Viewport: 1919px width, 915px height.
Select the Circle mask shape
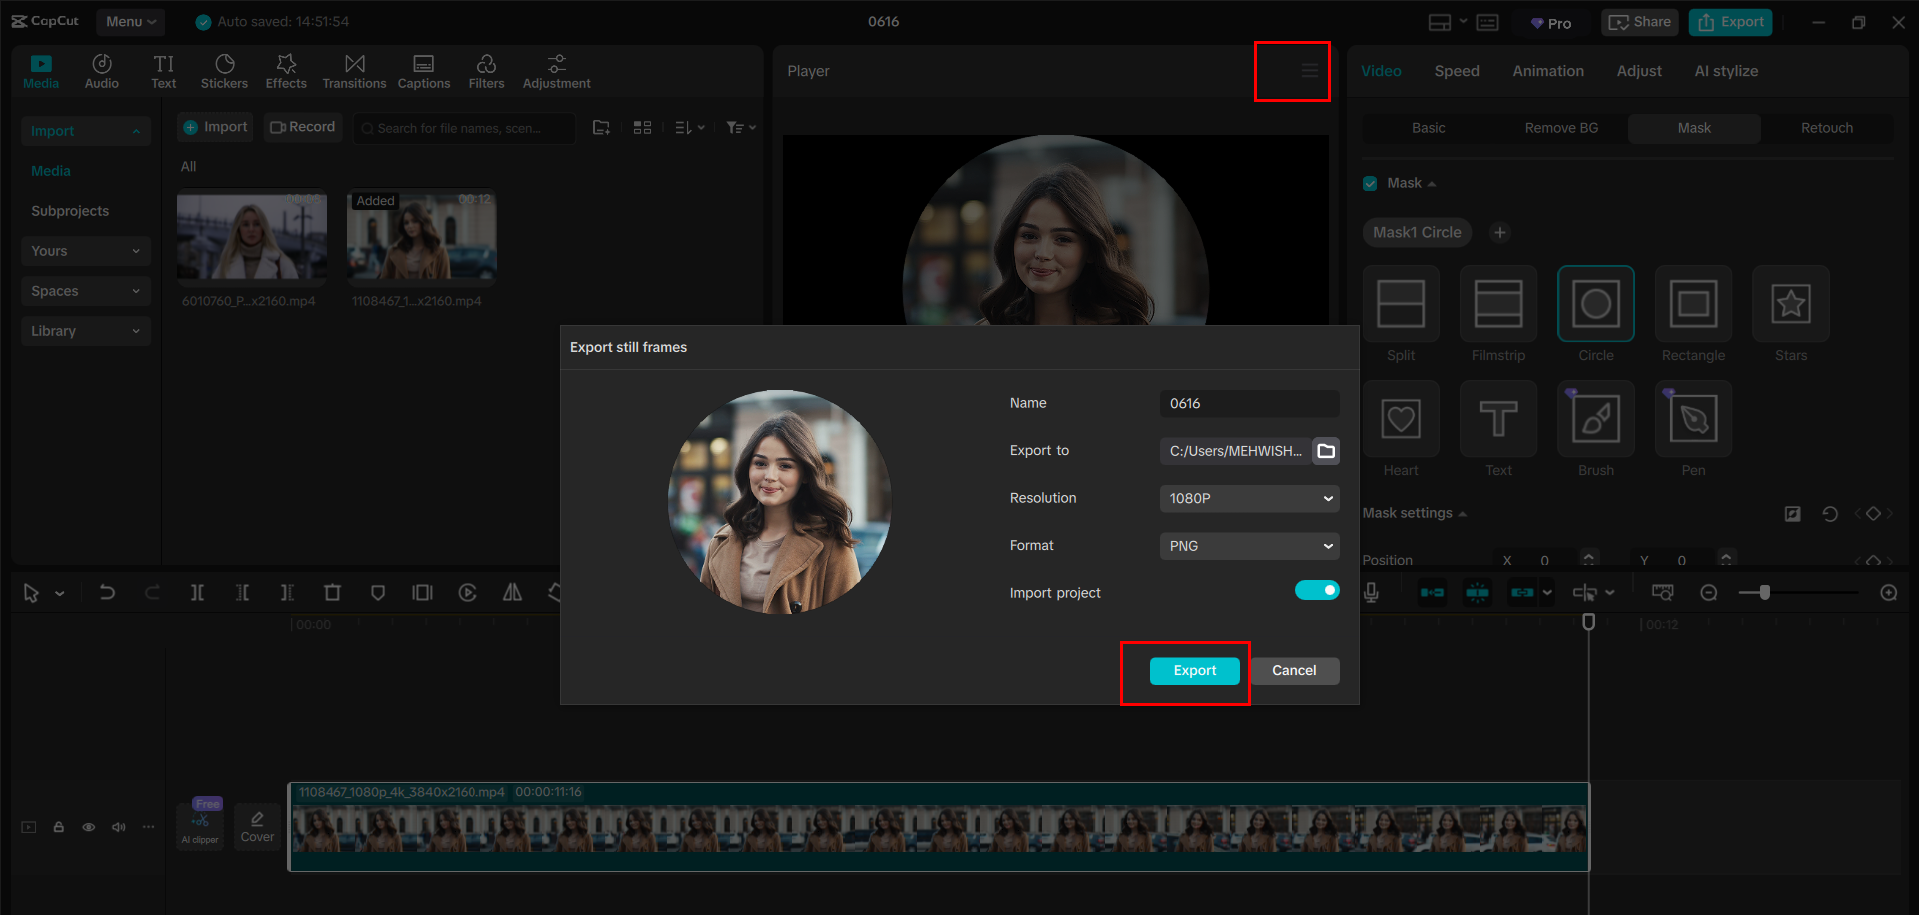(x=1595, y=303)
